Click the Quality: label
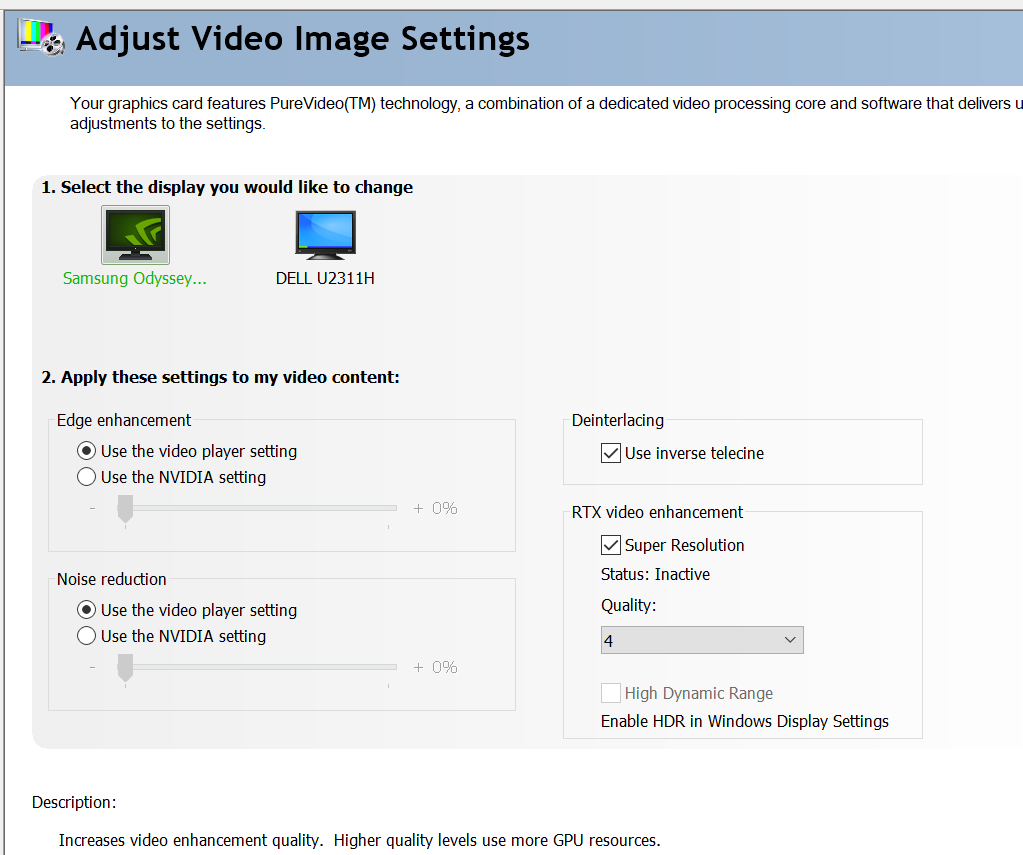Image resolution: width=1023 pixels, height=855 pixels. coord(628,606)
